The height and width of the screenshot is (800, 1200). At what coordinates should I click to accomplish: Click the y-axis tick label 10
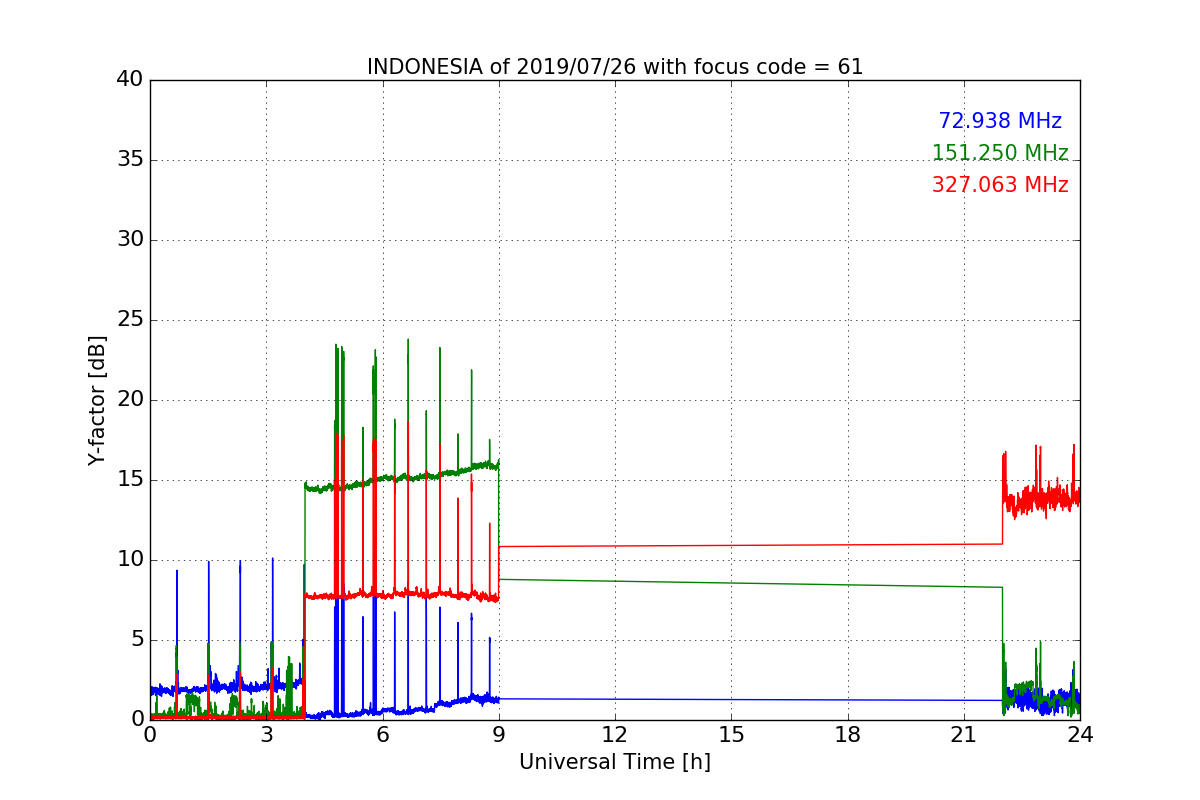click(x=130, y=560)
